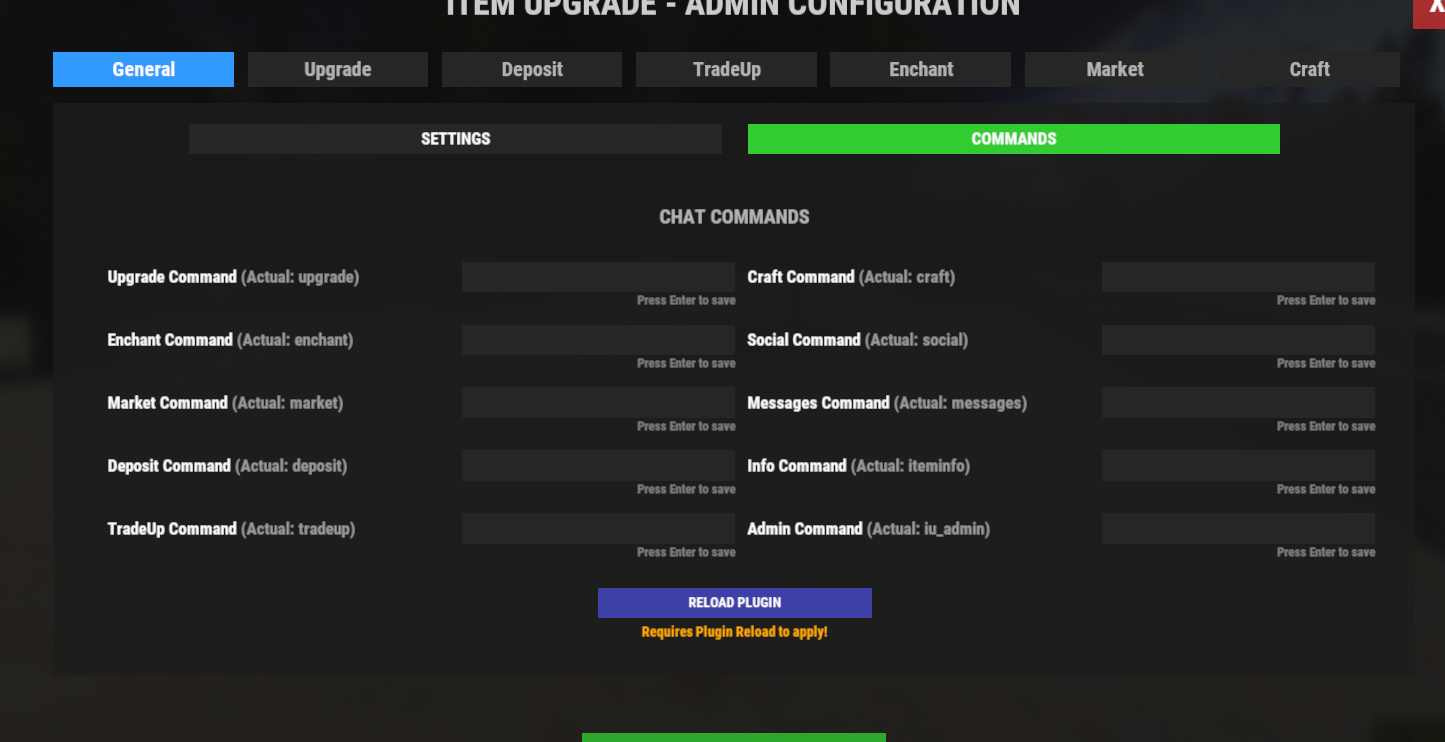Focus the Enchant Command text box
This screenshot has width=1445, height=742.
(598, 340)
